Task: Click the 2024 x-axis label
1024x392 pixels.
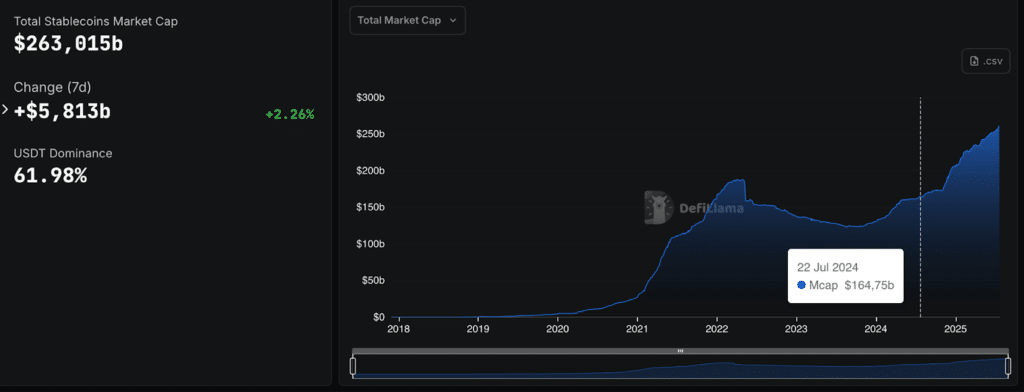Action: point(876,329)
